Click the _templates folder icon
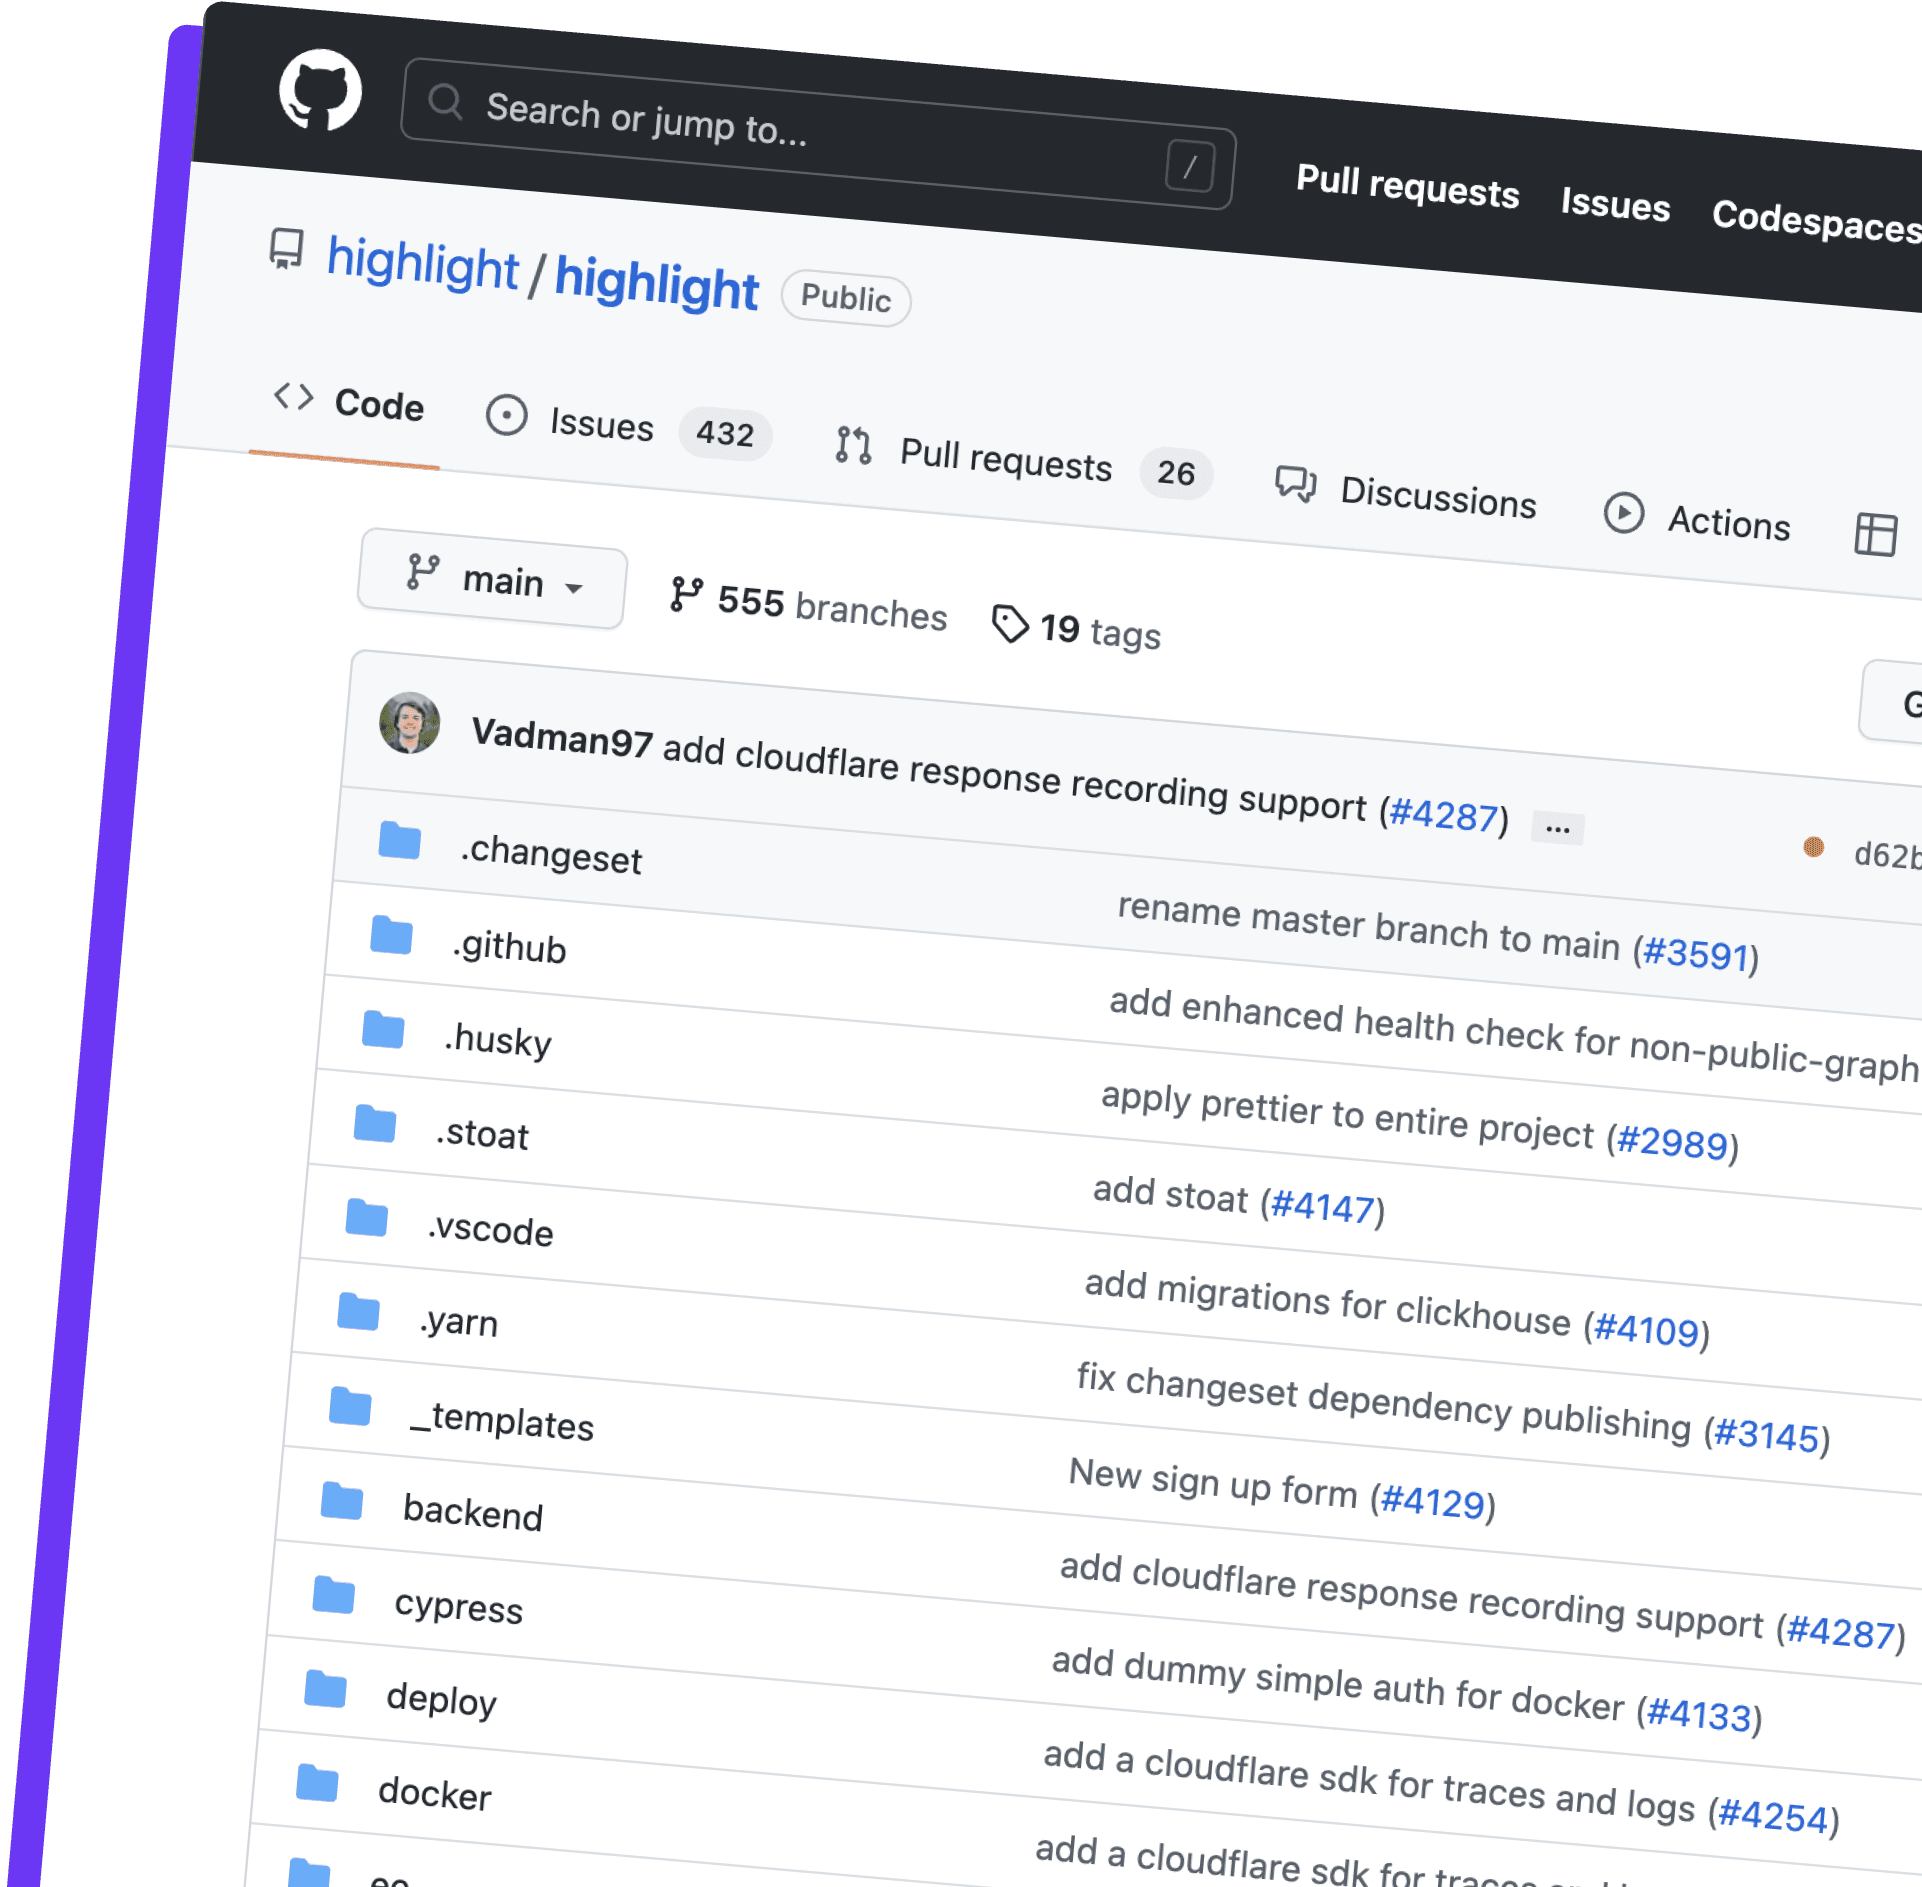The height and width of the screenshot is (1887, 1922). (350, 1406)
